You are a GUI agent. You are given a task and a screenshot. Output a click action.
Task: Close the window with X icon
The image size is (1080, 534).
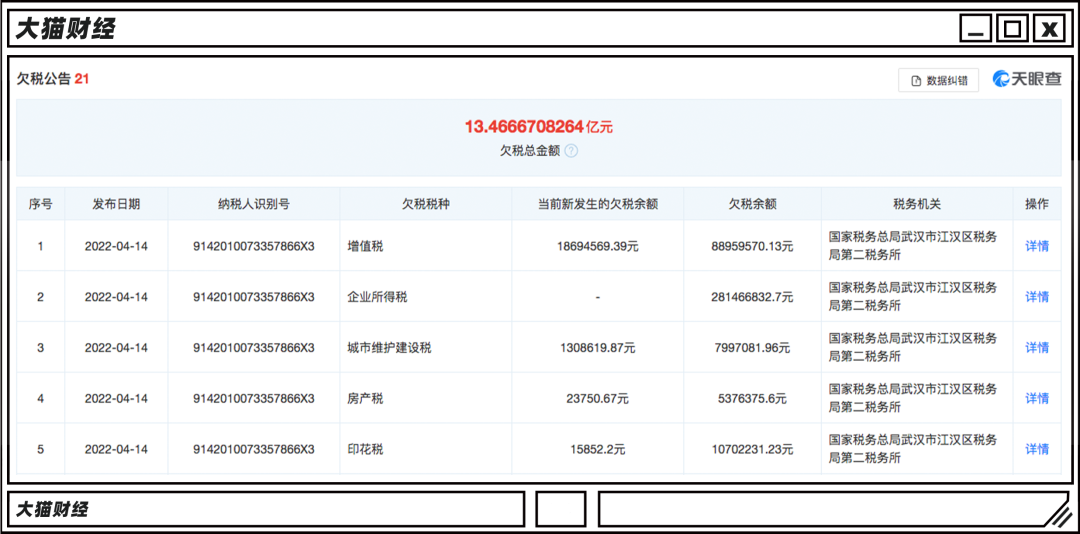click(x=1049, y=29)
